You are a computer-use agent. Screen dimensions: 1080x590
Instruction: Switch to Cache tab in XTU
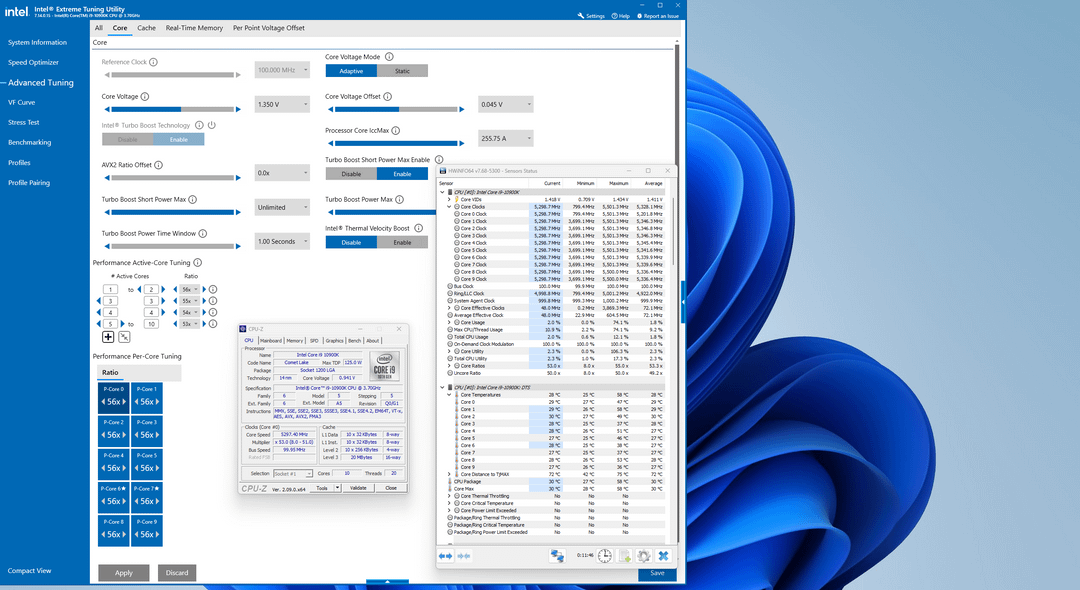click(x=146, y=28)
